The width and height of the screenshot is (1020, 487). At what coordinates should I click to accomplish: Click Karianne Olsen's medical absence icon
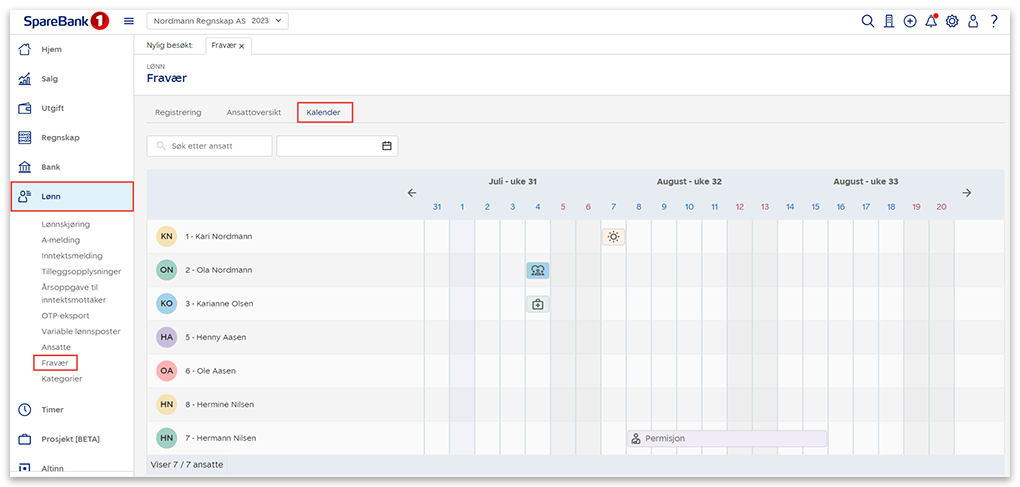point(538,304)
